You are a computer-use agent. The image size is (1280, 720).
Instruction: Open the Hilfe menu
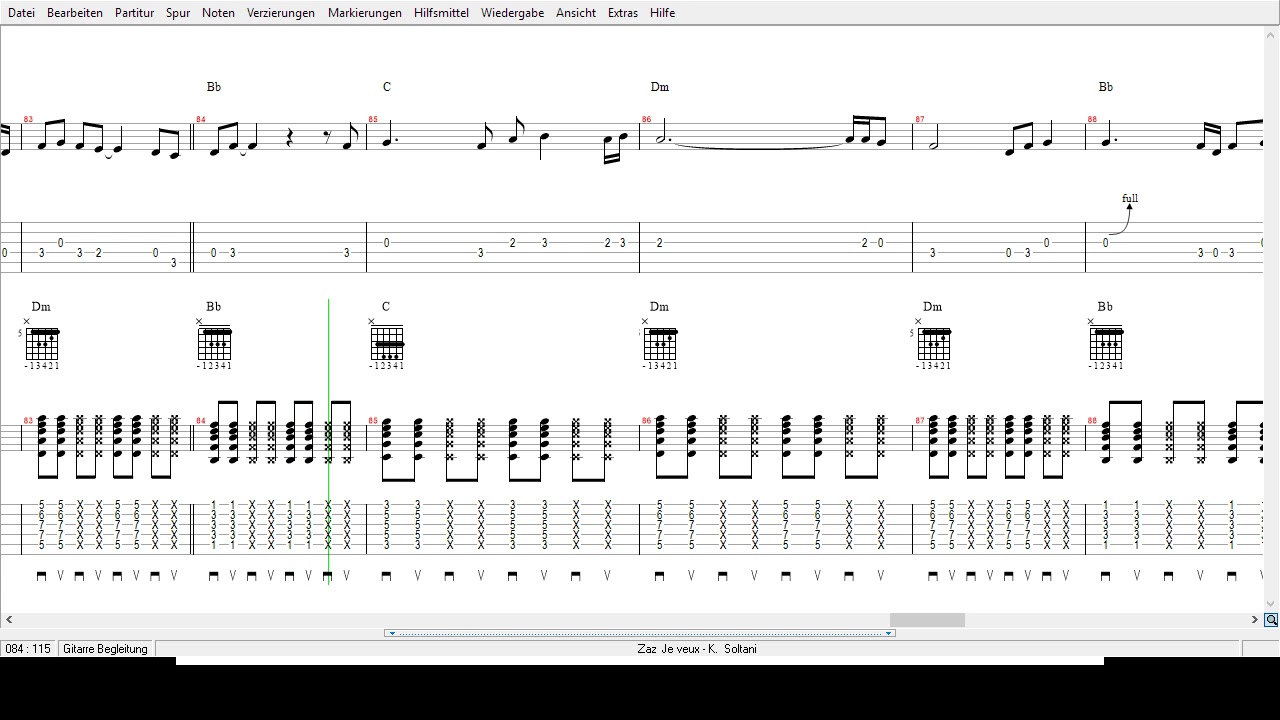[x=662, y=13]
